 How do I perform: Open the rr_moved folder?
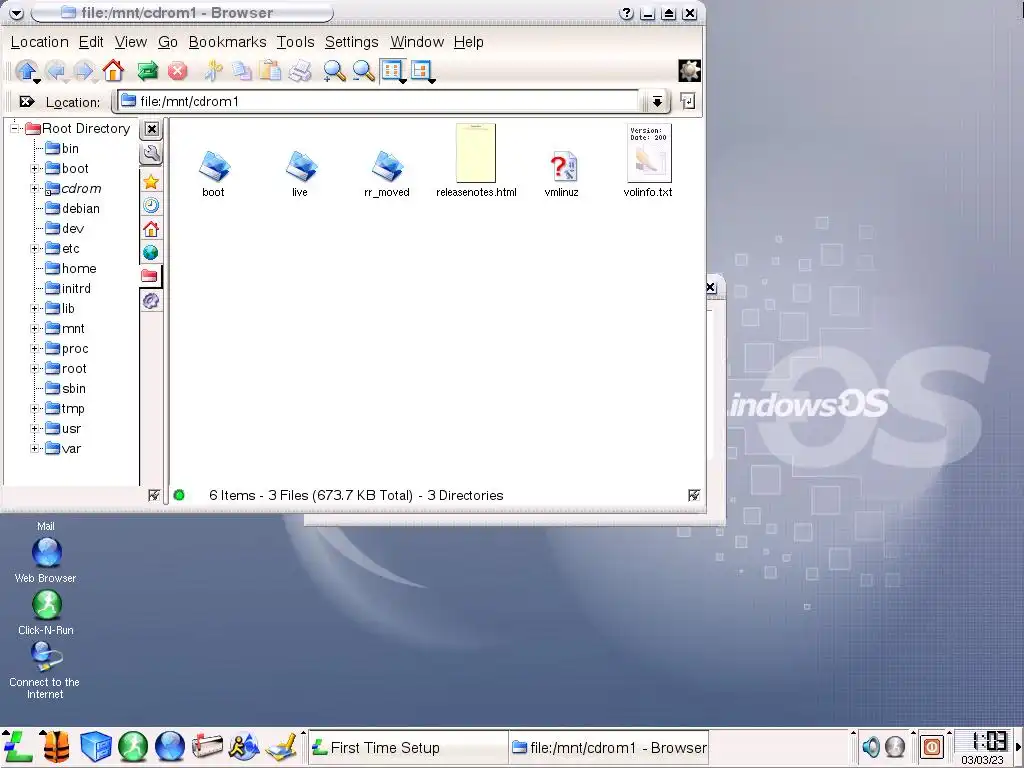click(x=387, y=174)
